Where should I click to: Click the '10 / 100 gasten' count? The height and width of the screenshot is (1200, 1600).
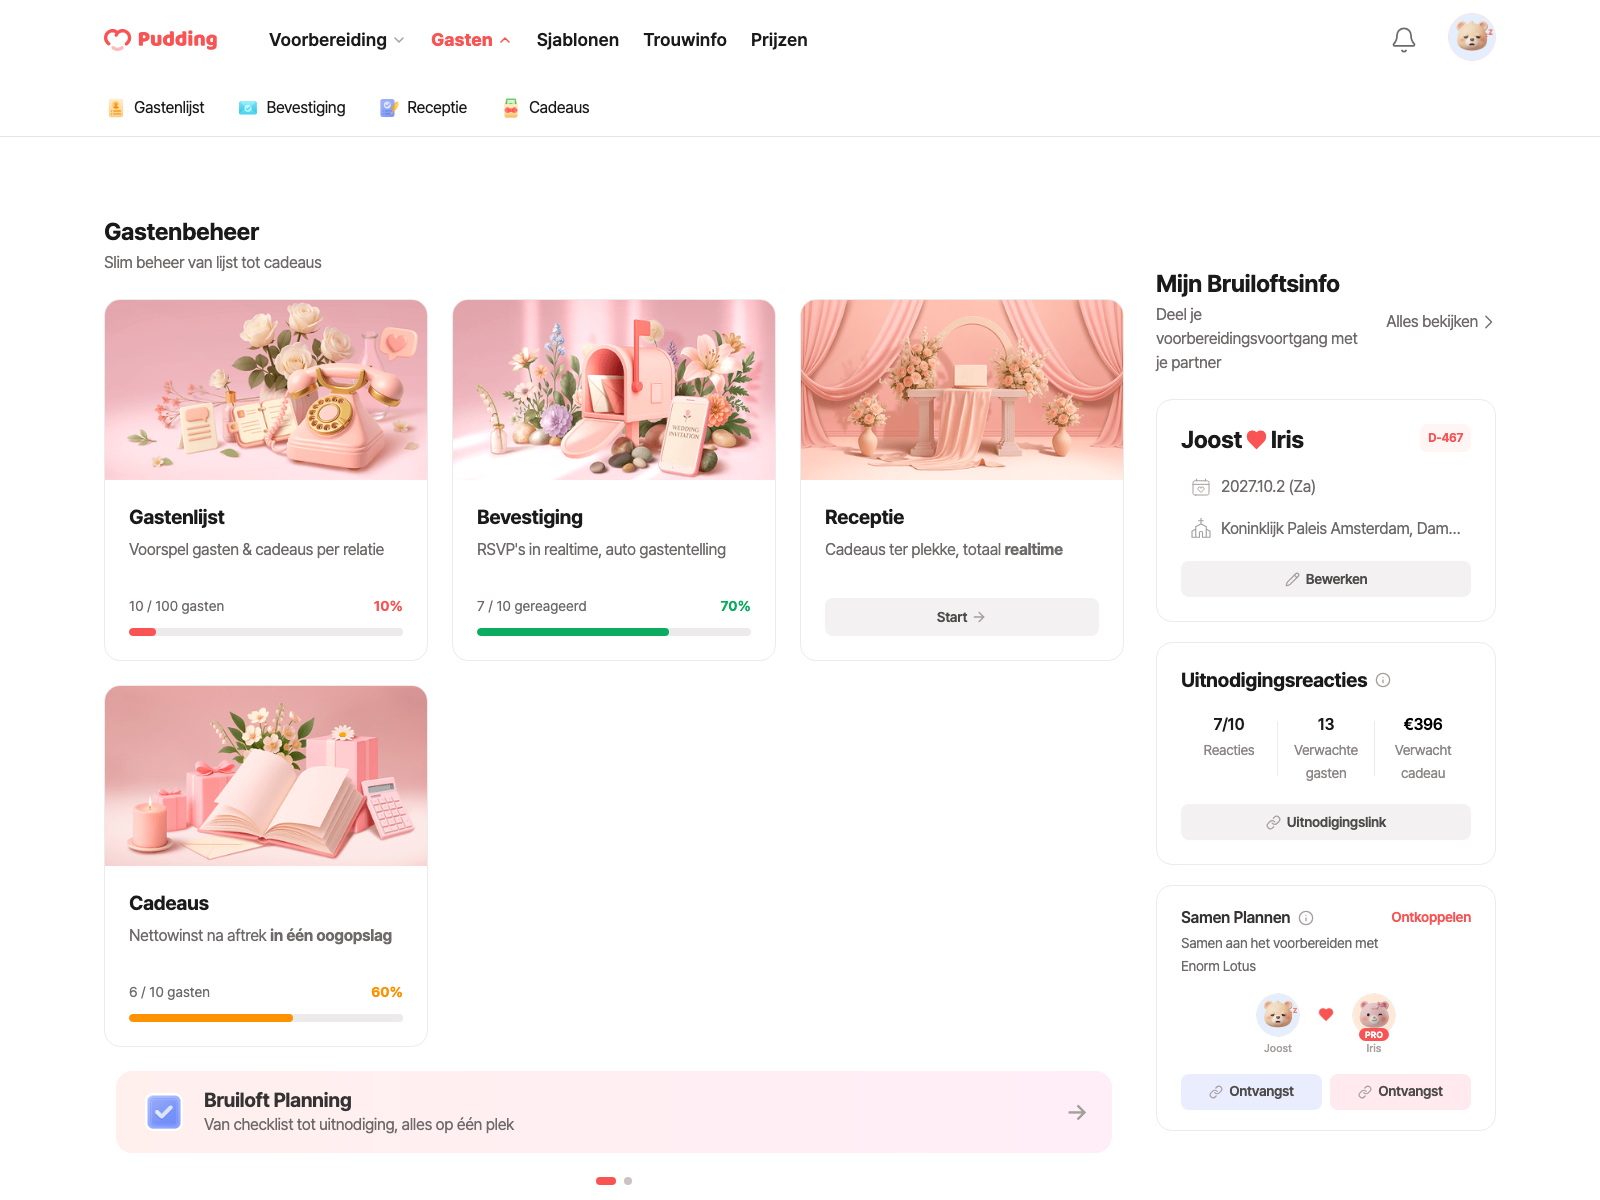[177, 606]
